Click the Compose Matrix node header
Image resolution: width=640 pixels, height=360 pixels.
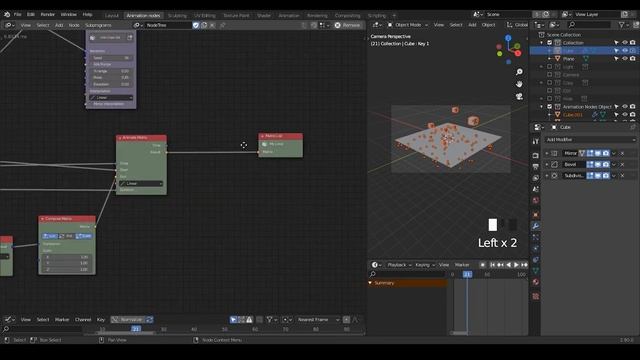point(67,219)
